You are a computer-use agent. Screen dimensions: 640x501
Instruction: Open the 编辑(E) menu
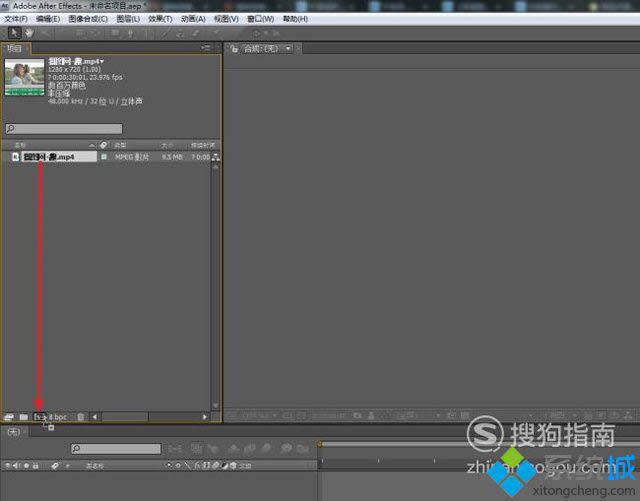pyautogui.click(x=48, y=19)
